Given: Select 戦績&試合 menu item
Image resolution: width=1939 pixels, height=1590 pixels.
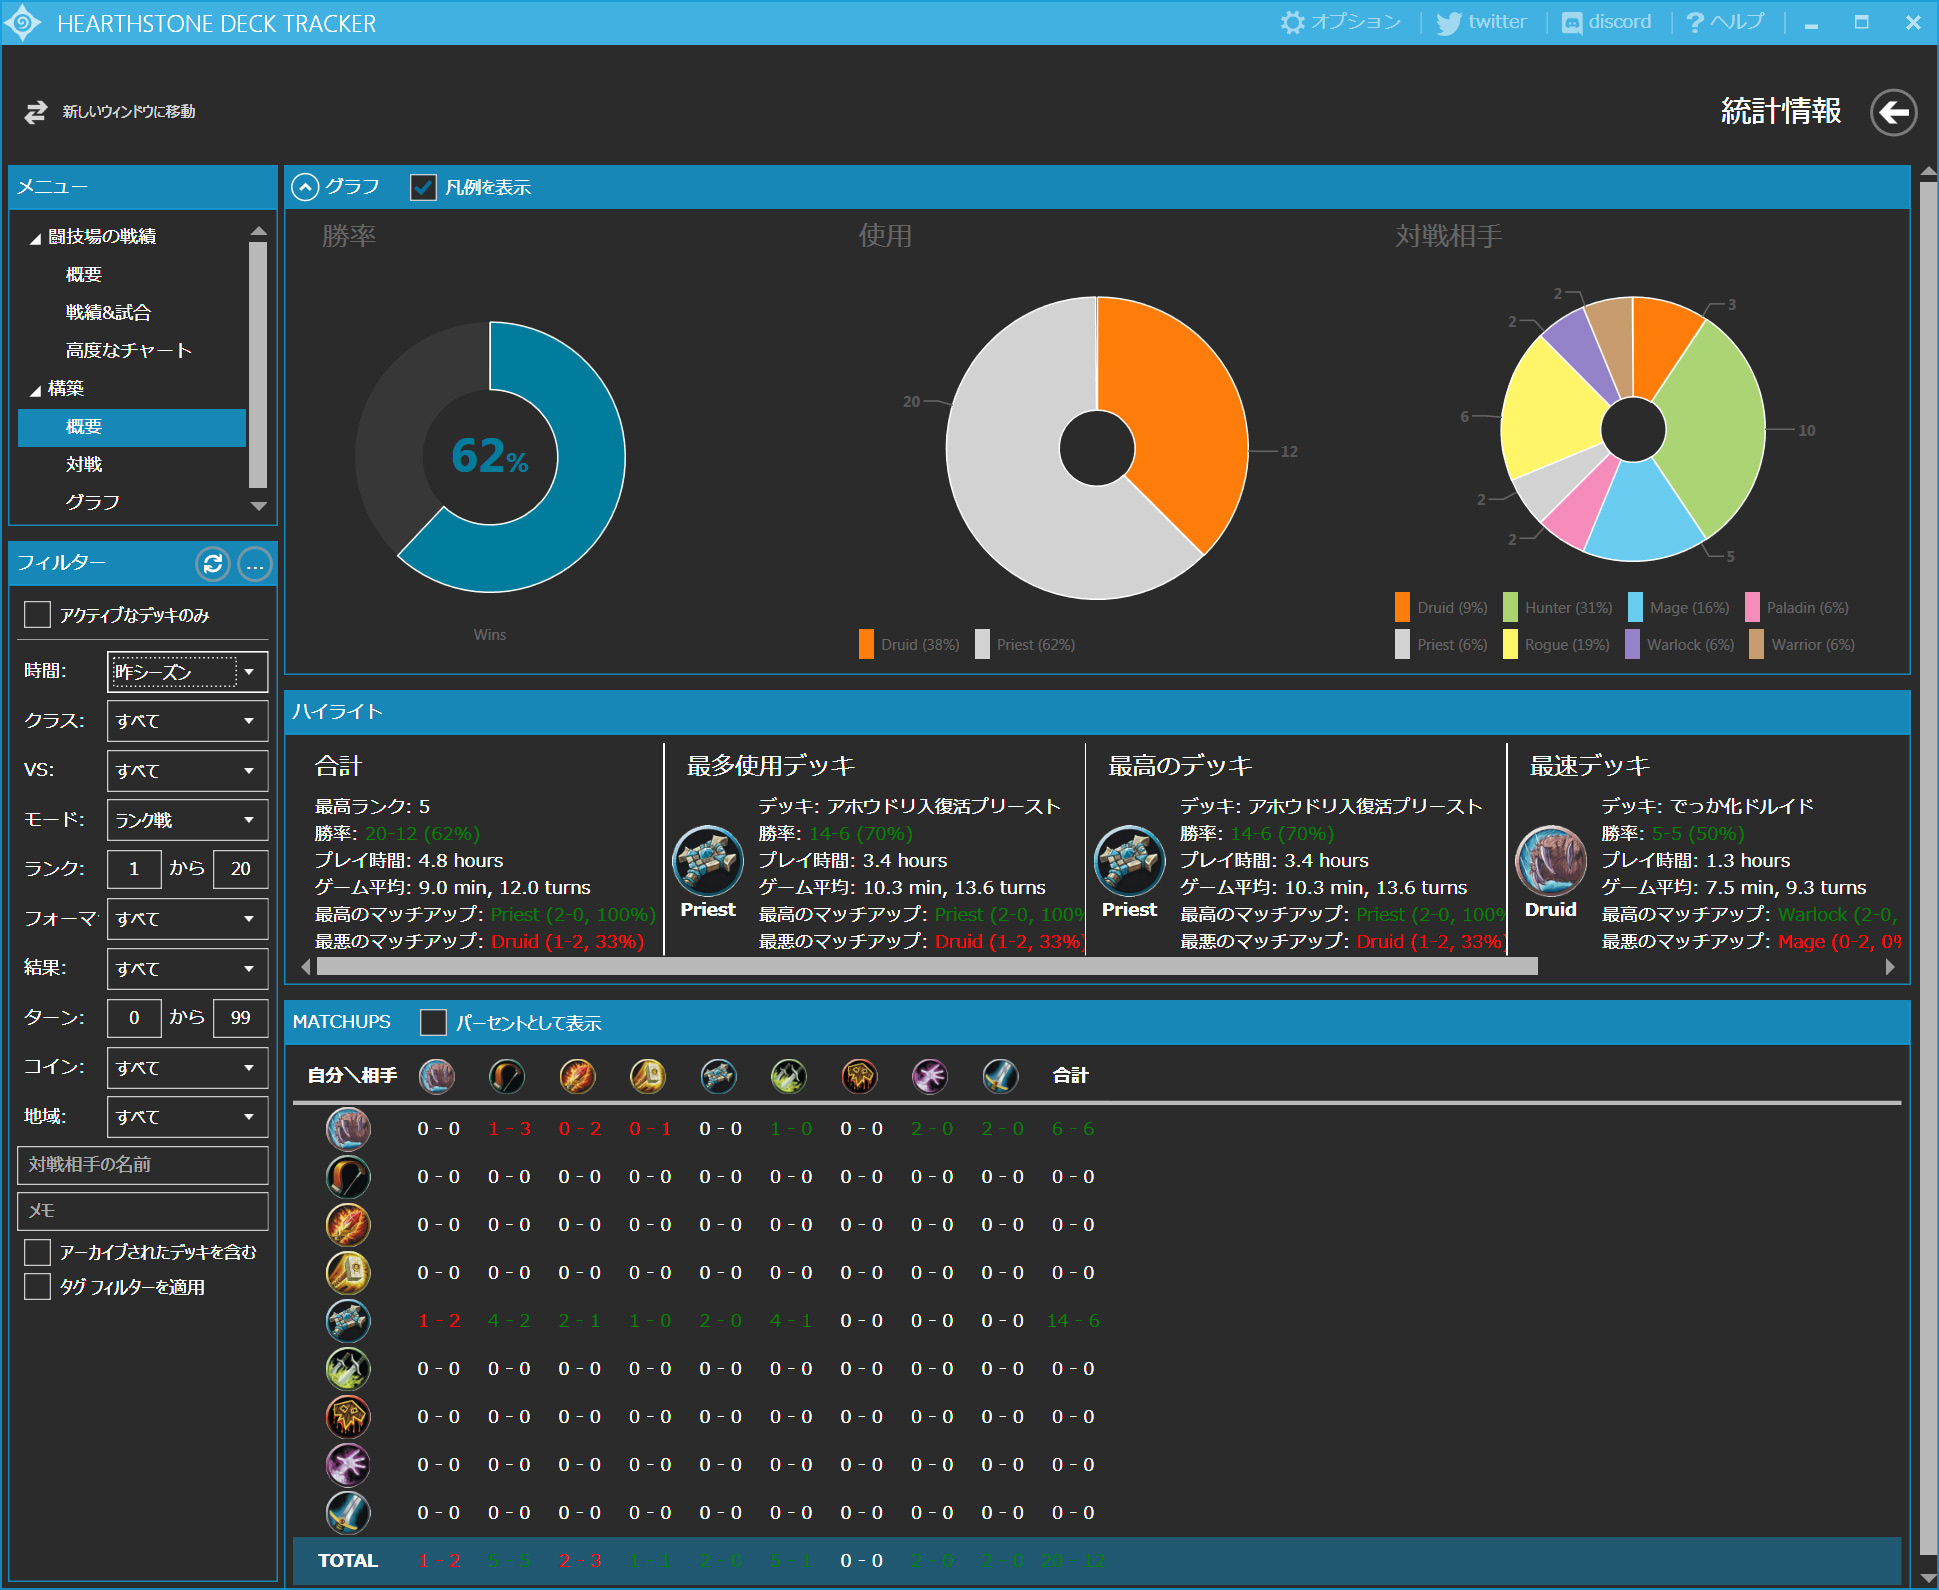Looking at the screenshot, I should 108,312.
